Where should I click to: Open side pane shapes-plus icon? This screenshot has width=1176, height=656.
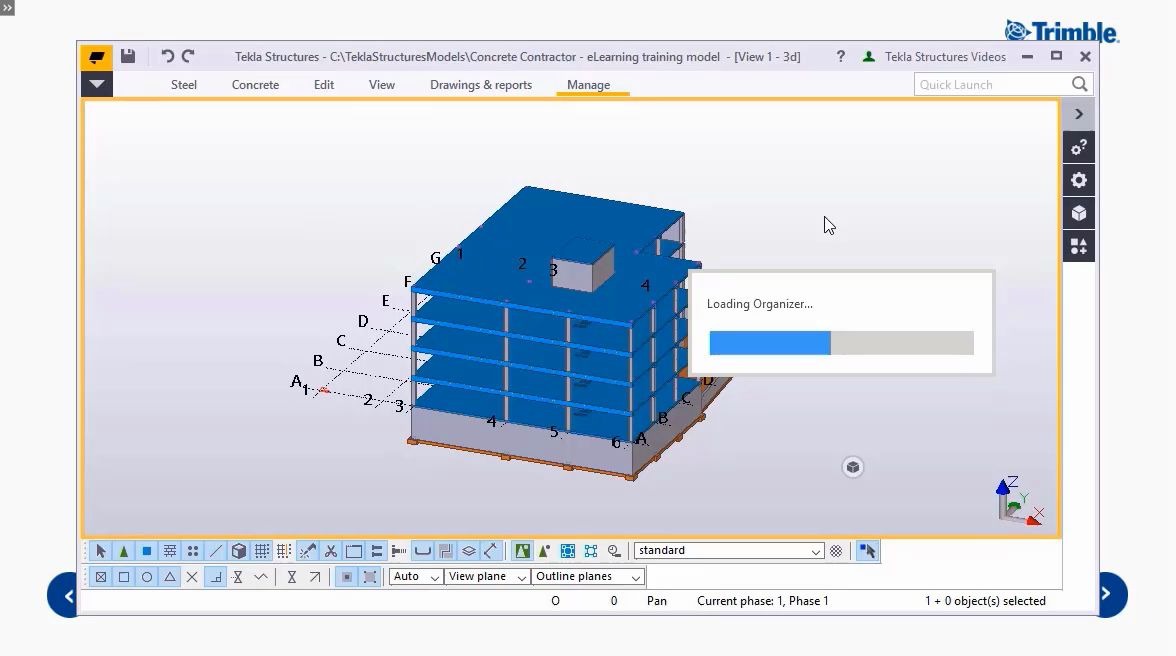pyautogui.click(x=1078, y=247)
